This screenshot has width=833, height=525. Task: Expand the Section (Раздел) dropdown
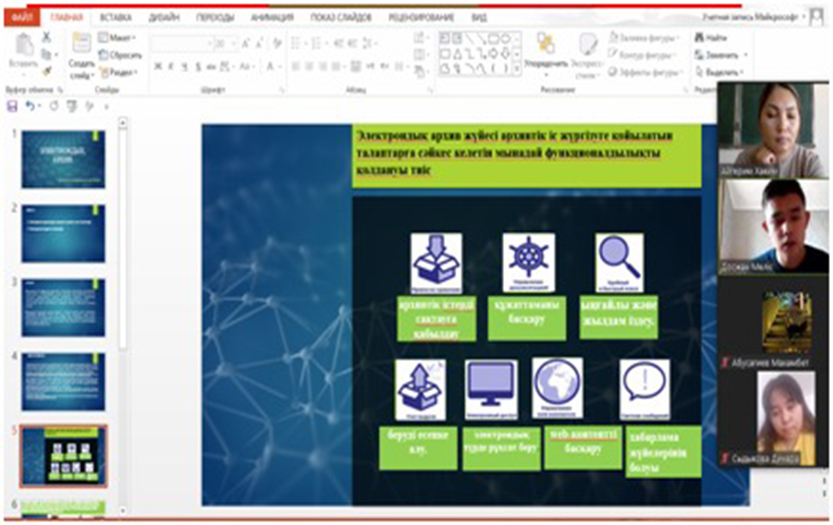(x=122, y=73)
